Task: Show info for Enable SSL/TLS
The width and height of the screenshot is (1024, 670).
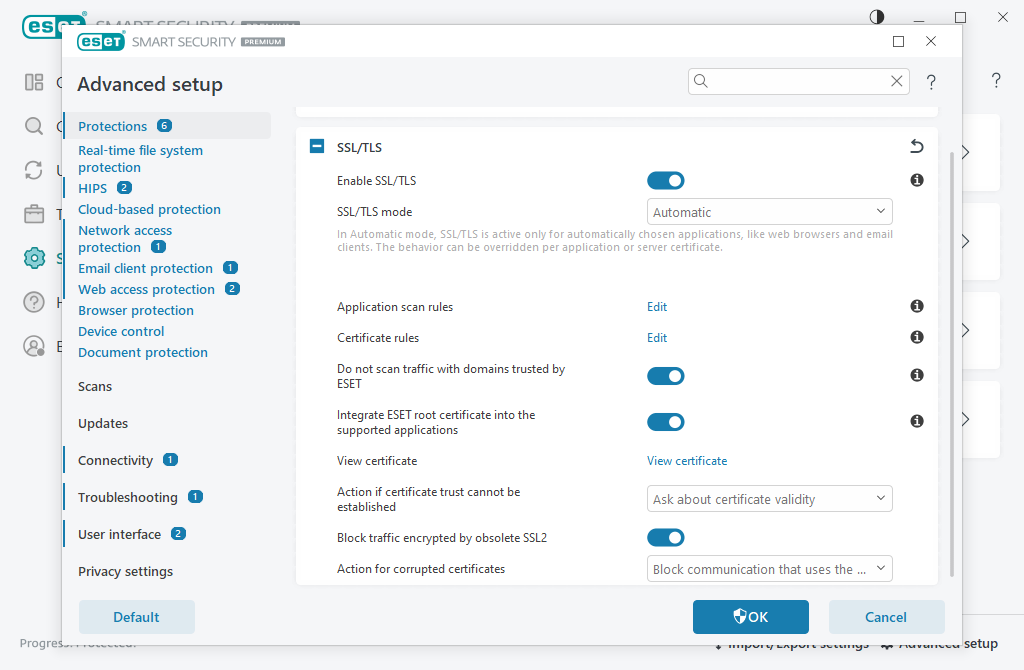Action: click(917, 180)
